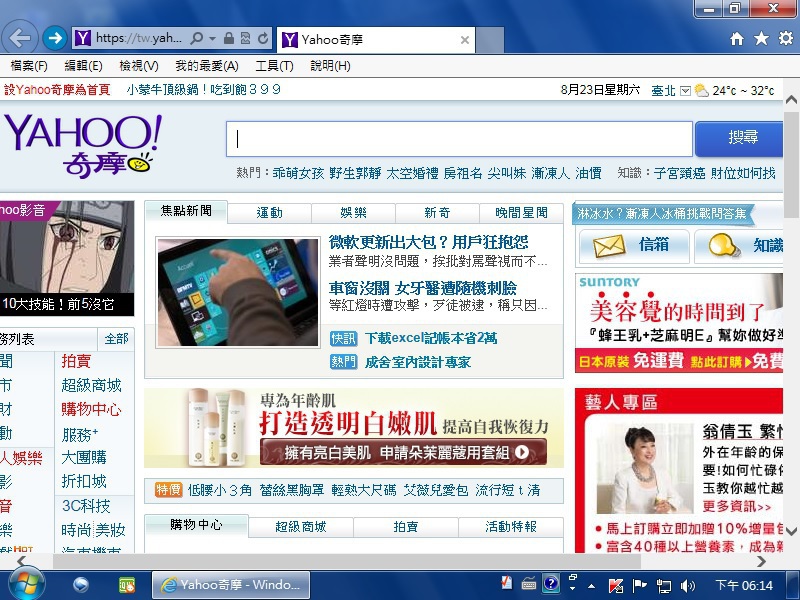Select the 超級商城 shopping tab
The width and height of the screenshot is (800, 600).
pyautogui.click(x=301, y=527)
